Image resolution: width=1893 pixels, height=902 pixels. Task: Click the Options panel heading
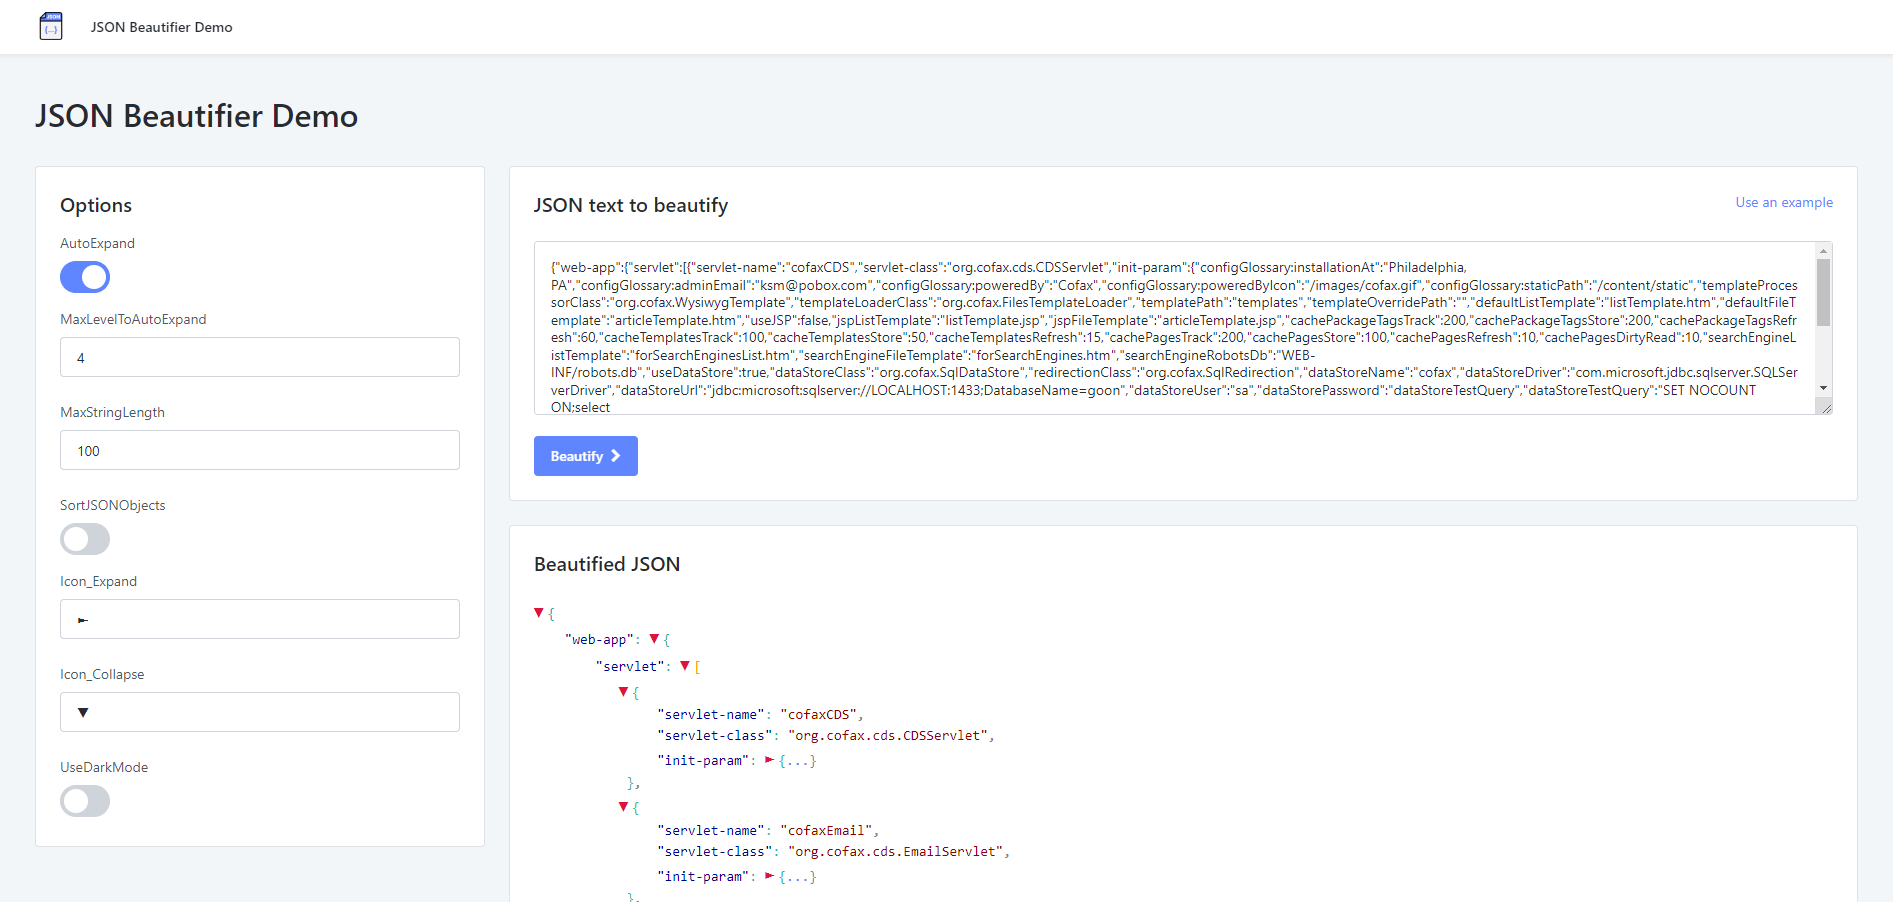[96, 205]
